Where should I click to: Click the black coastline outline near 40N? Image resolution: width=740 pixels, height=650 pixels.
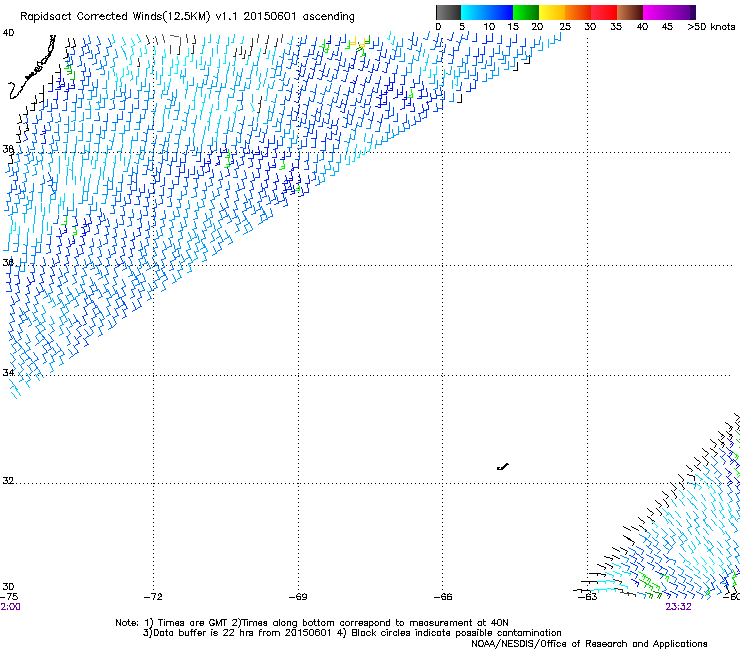click(x=32, y=68)
